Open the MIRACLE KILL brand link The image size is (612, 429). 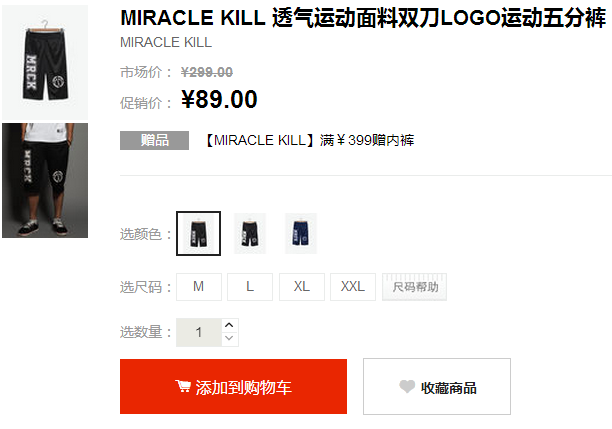166,42
